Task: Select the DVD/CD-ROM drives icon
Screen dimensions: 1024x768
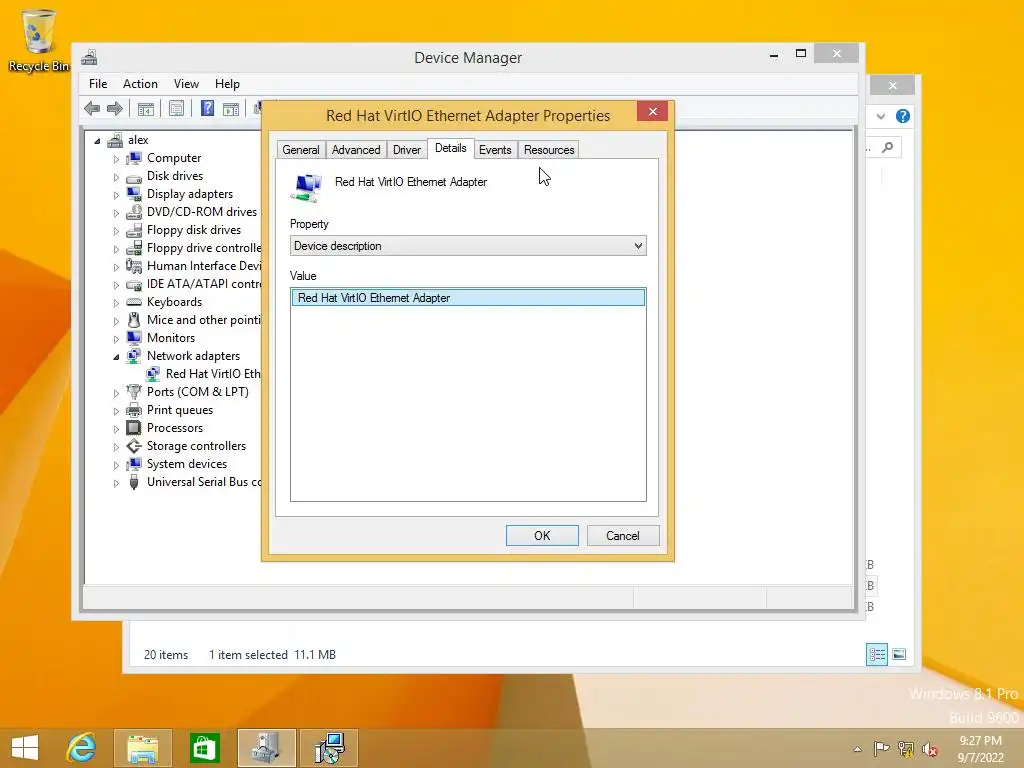Action: (134, 212)
